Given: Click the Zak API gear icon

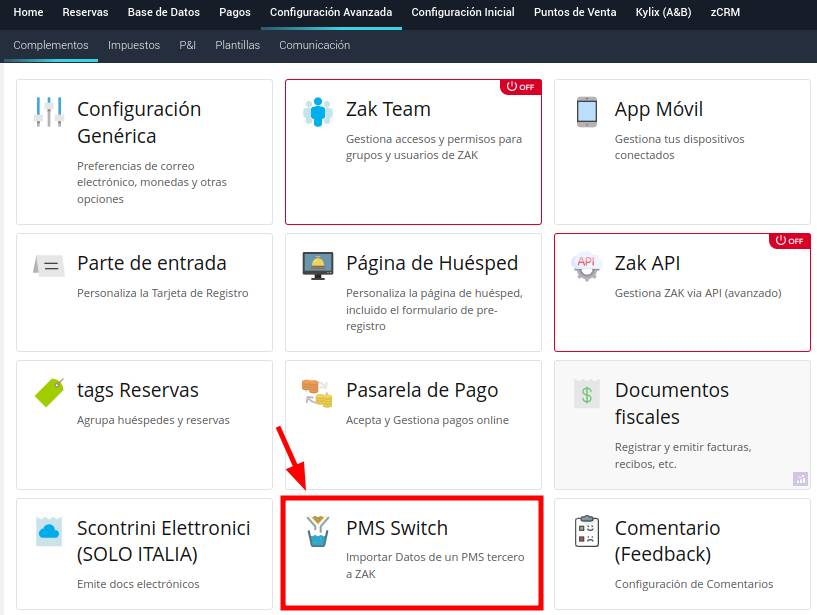Looking at the screenshot, I should pyautogui.click(x=587, y=266).
